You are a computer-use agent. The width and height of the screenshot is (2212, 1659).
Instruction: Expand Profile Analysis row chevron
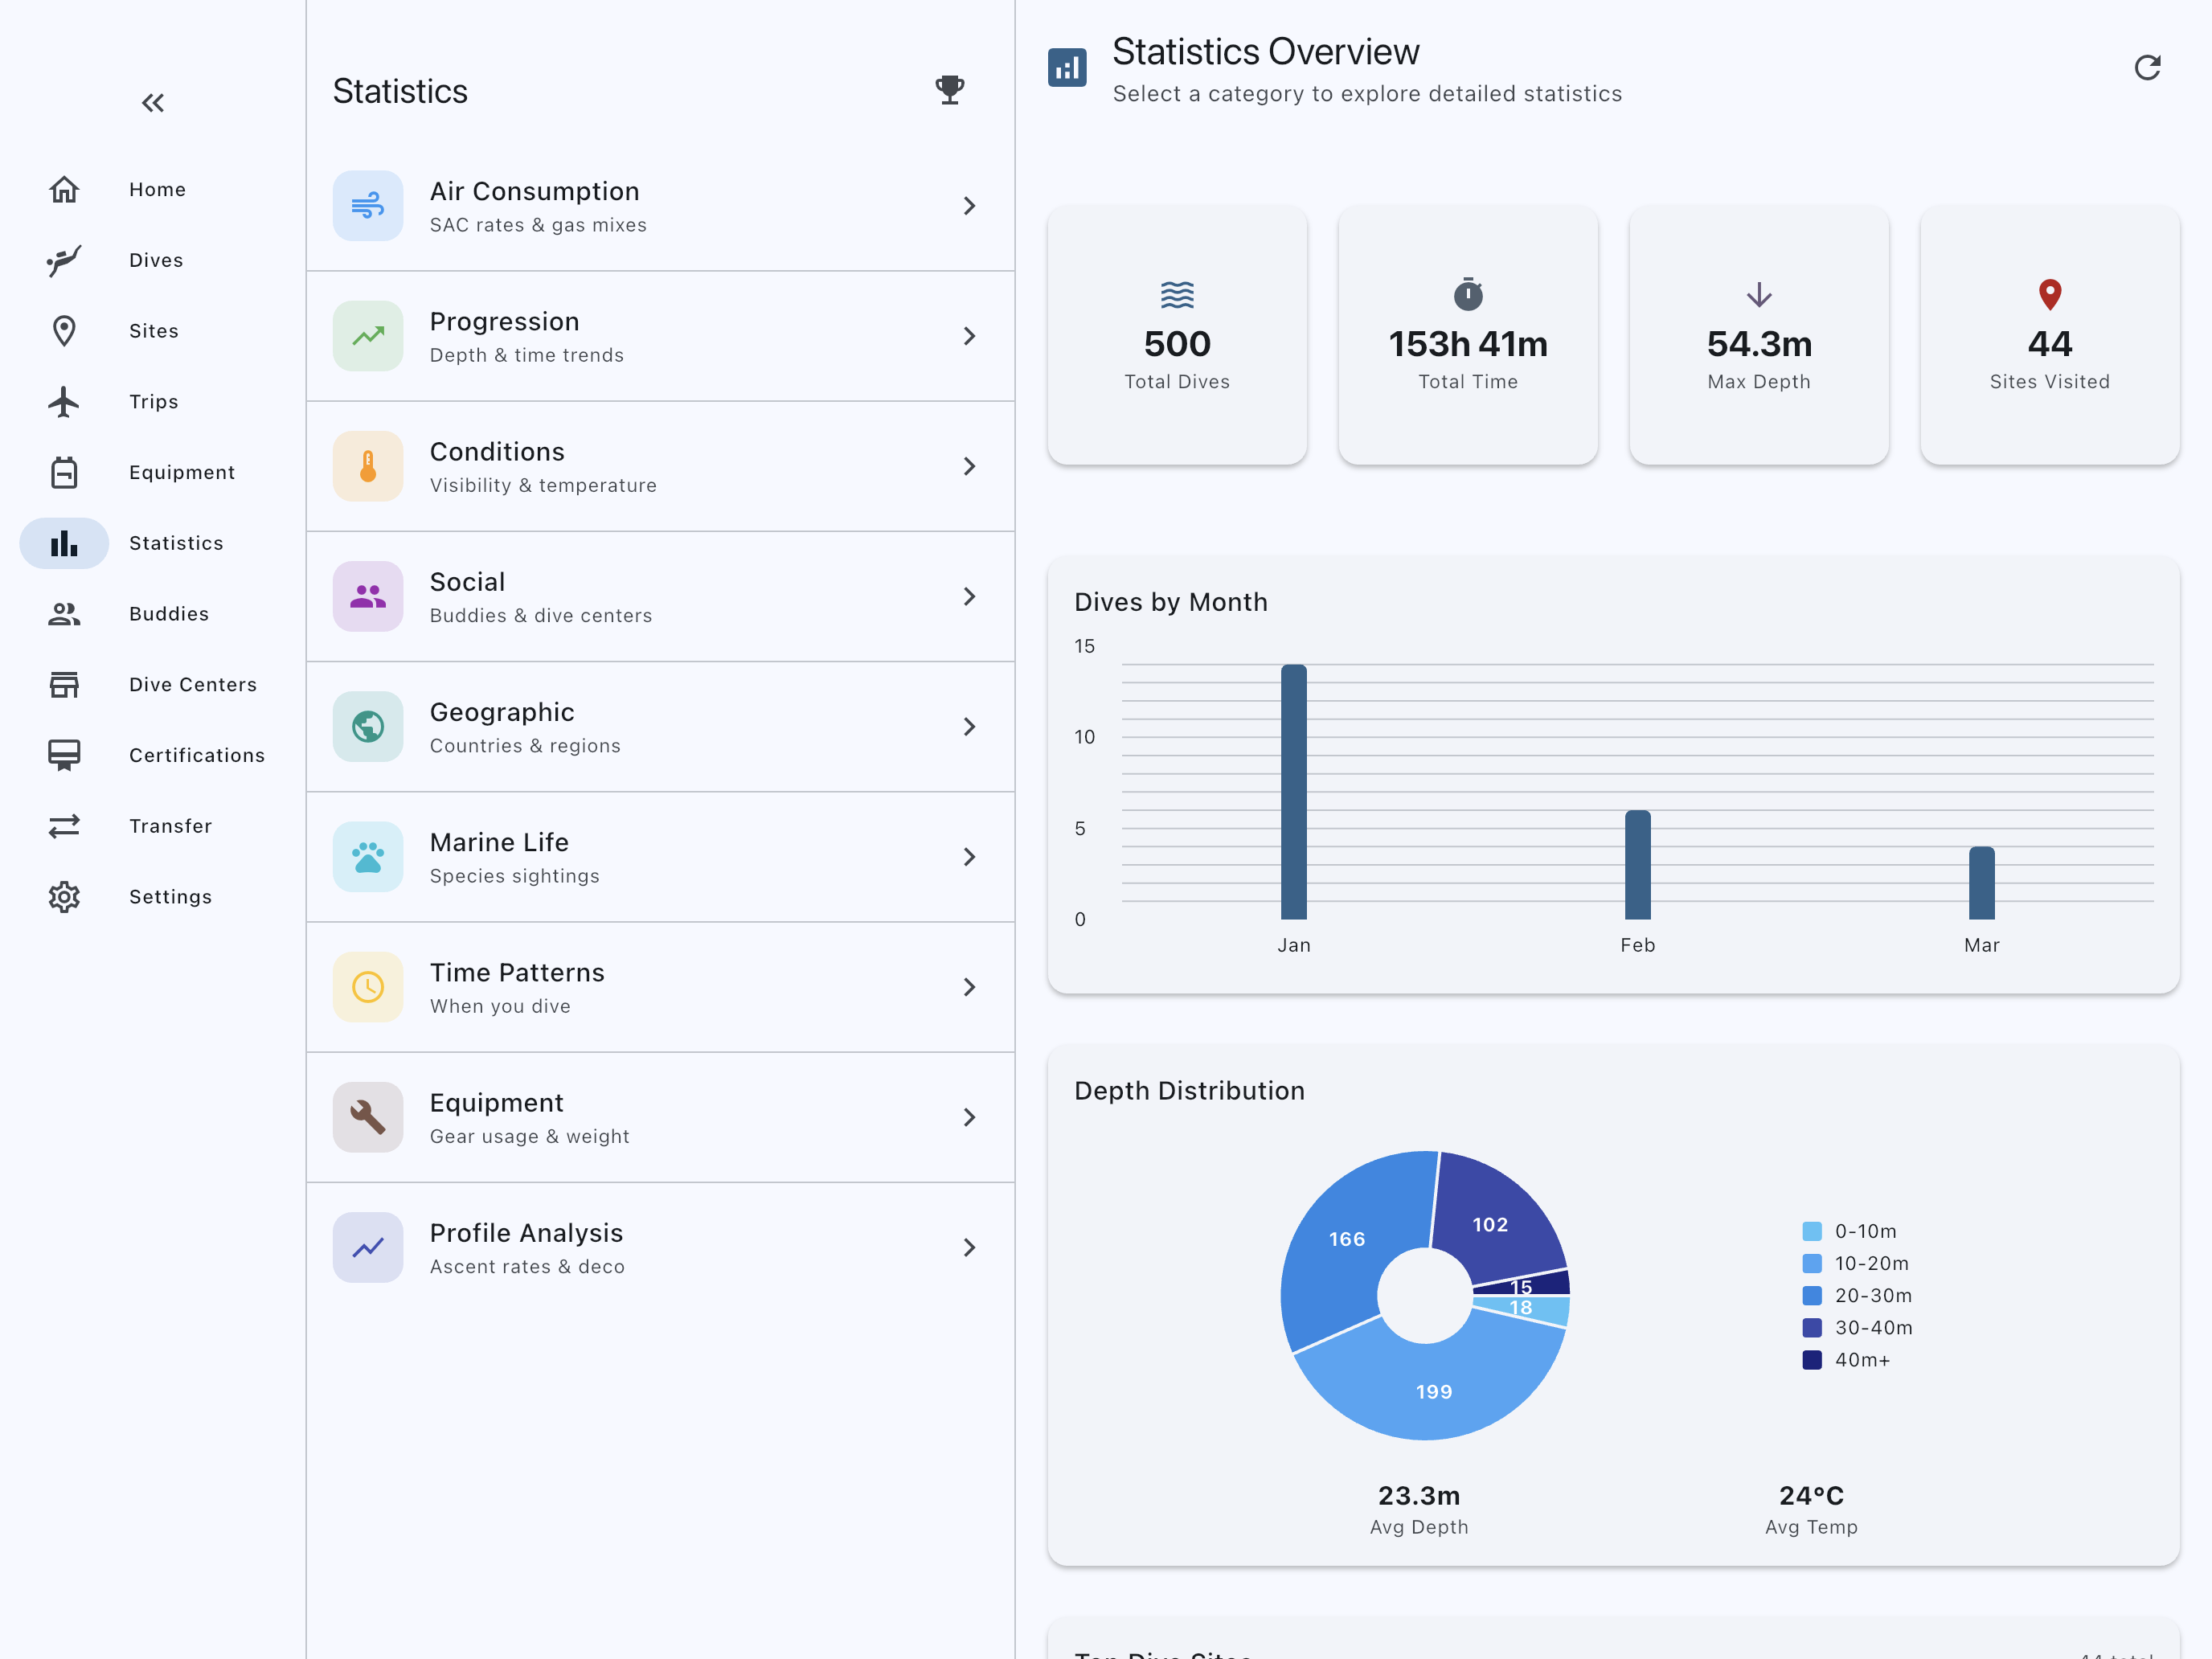[969, 1247]
